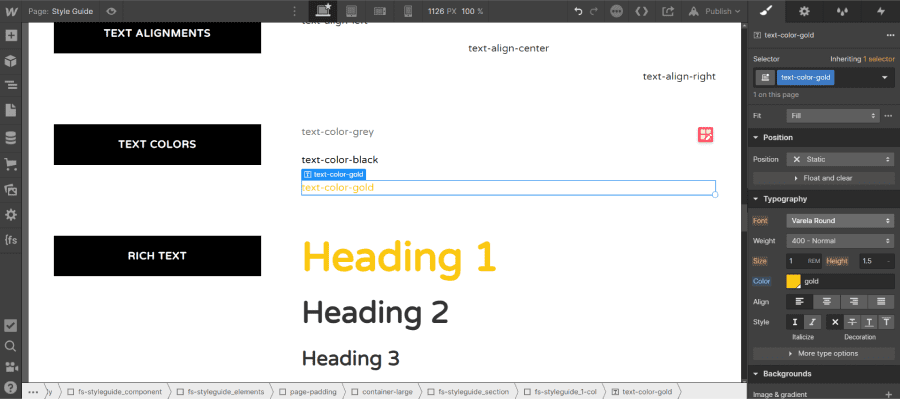Open the Fit Fill dropdown
This screenshot has width=900, height=399.
[833, 115]
